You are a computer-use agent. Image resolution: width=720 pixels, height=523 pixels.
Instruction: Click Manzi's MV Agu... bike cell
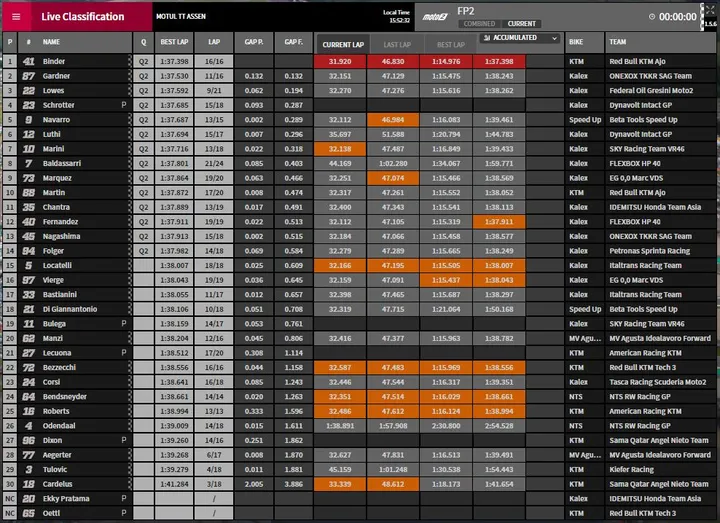[x=585, y=338]
